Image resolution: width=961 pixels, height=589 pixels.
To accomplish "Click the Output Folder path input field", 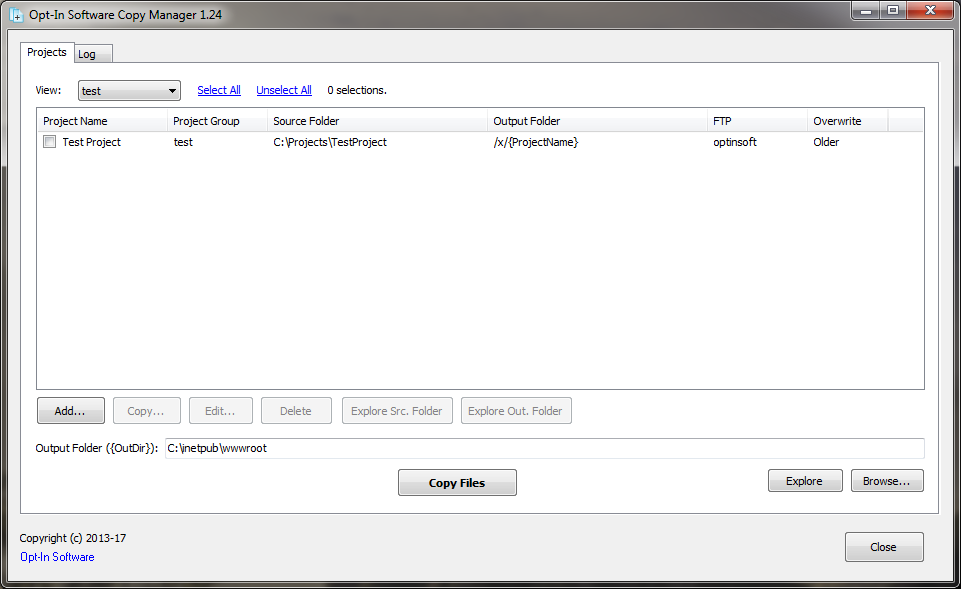I will (543, 448).
